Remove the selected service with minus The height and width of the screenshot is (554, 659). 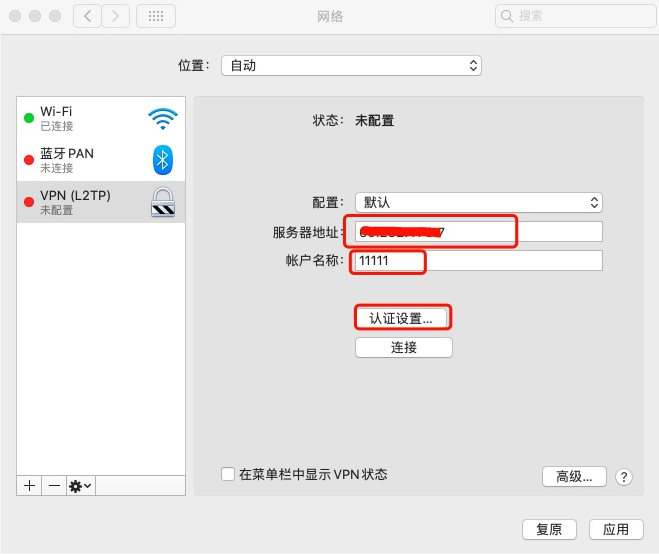point(54,486)
